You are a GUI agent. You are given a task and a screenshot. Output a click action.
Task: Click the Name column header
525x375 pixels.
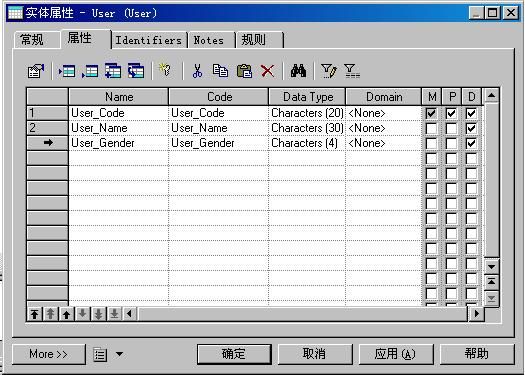click(x=119, y=97)
